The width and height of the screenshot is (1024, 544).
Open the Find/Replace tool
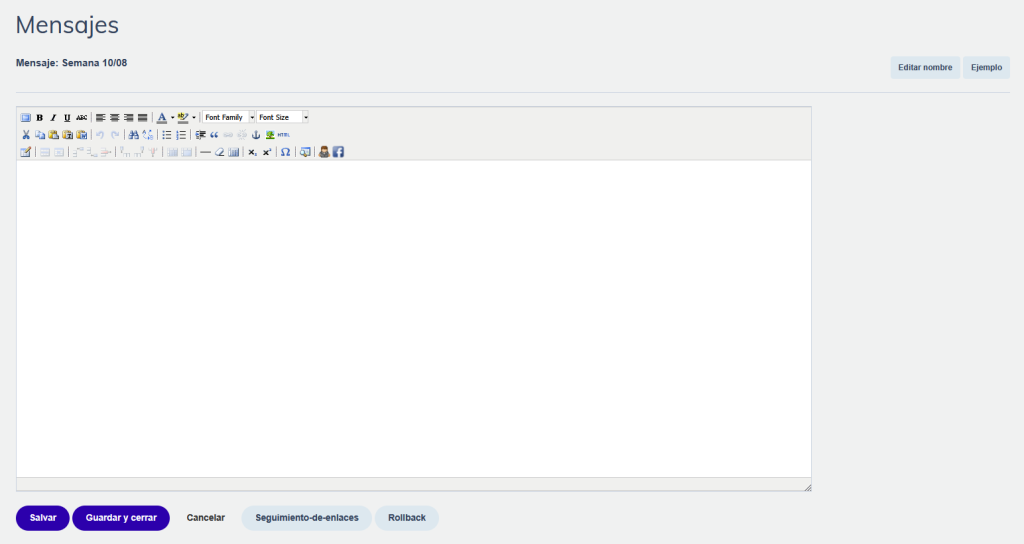148,135
